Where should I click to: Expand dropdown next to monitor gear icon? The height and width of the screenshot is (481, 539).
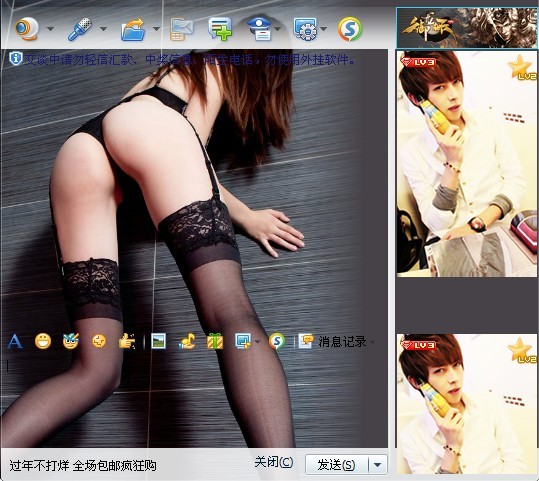pos(323,29)
